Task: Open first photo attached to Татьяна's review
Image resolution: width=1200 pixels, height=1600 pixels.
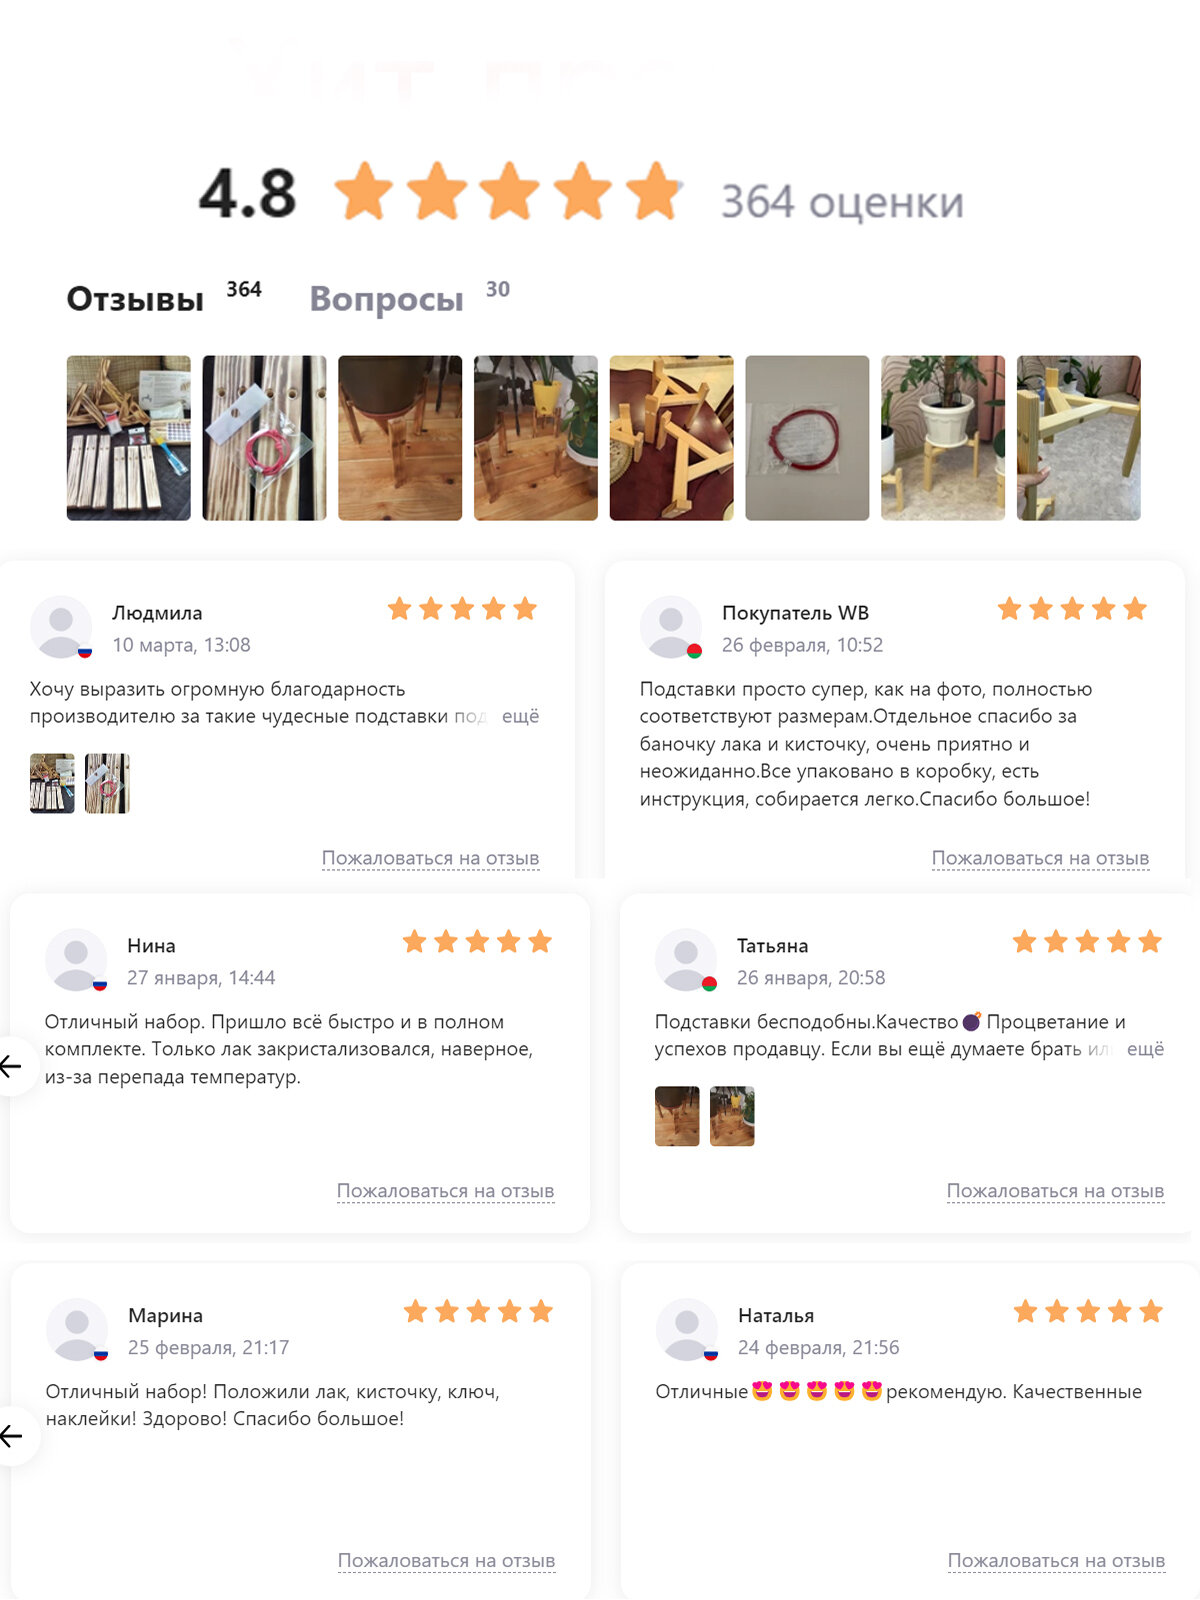Action: tap(677, 1116)
